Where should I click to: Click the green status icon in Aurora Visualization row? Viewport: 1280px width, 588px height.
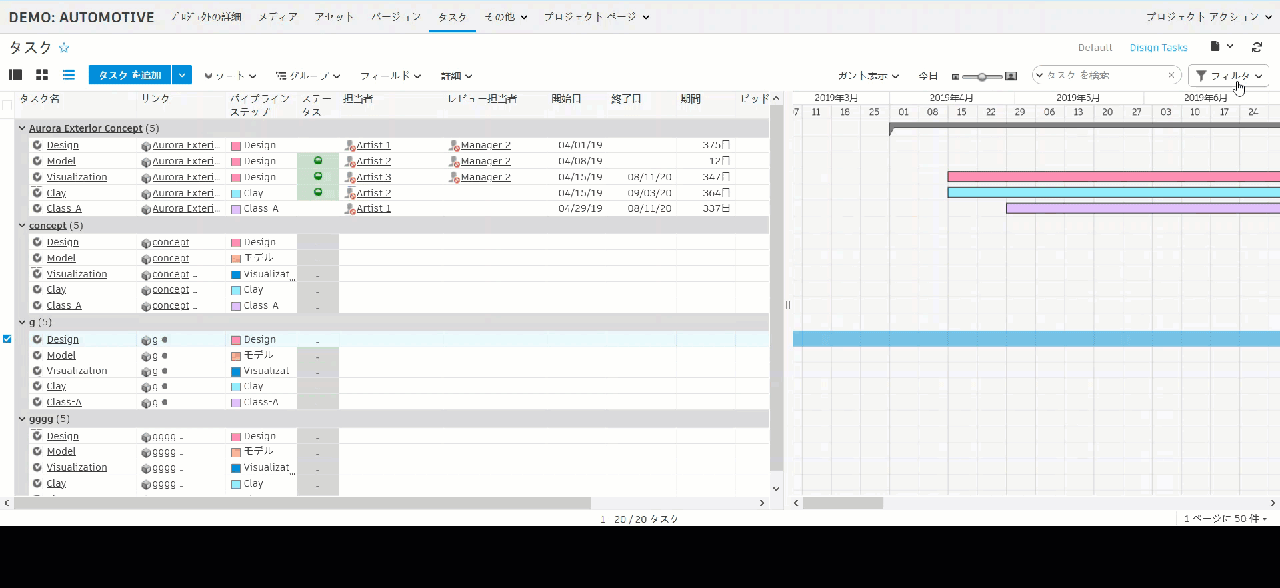click(318, 176)
